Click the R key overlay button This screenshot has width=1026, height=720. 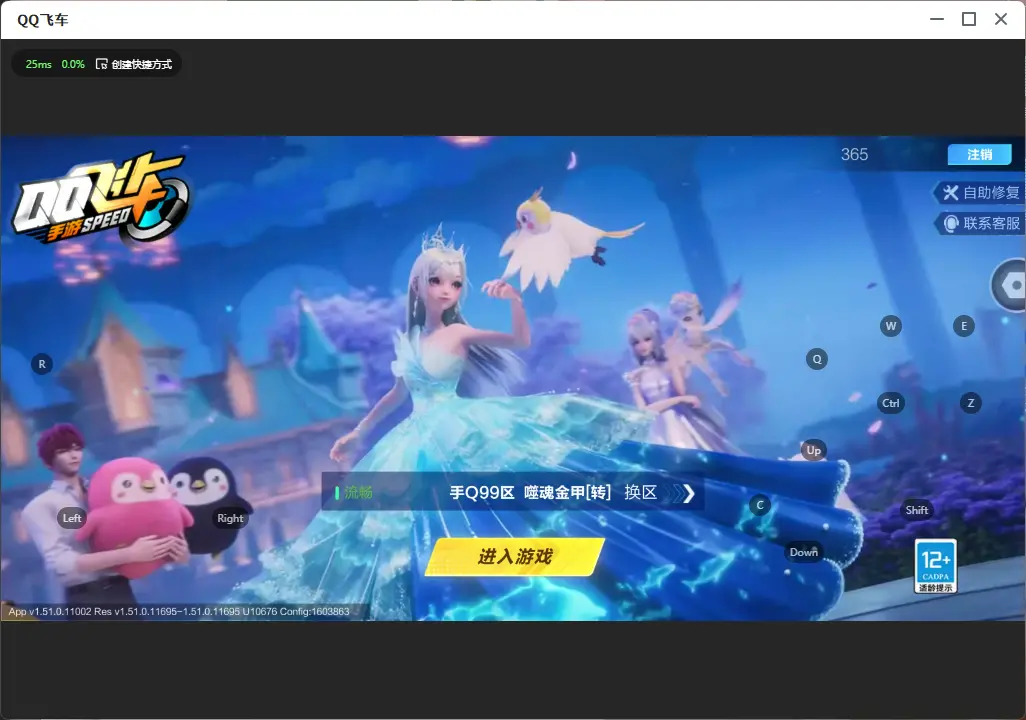pyautogui.click(x=42, y=364)
